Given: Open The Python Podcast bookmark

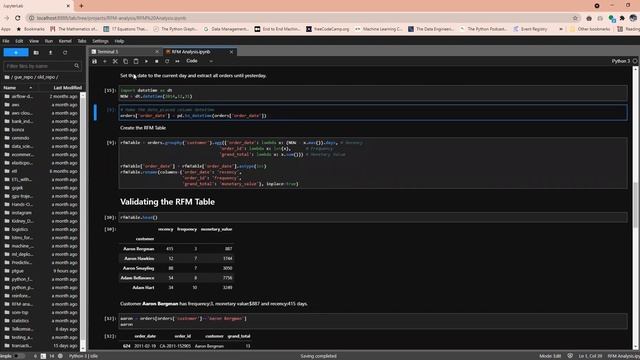Looking at the screenshot, I should [x=483, y=29].
